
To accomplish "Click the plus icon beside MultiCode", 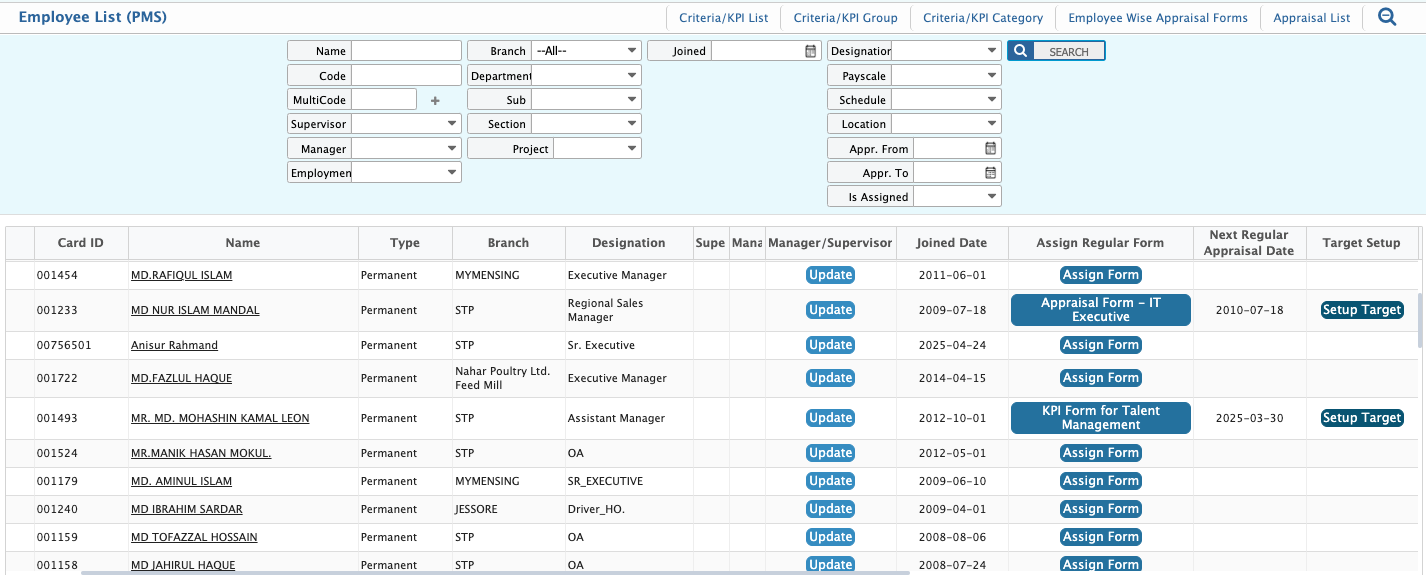I will click(x=435, y=100).
